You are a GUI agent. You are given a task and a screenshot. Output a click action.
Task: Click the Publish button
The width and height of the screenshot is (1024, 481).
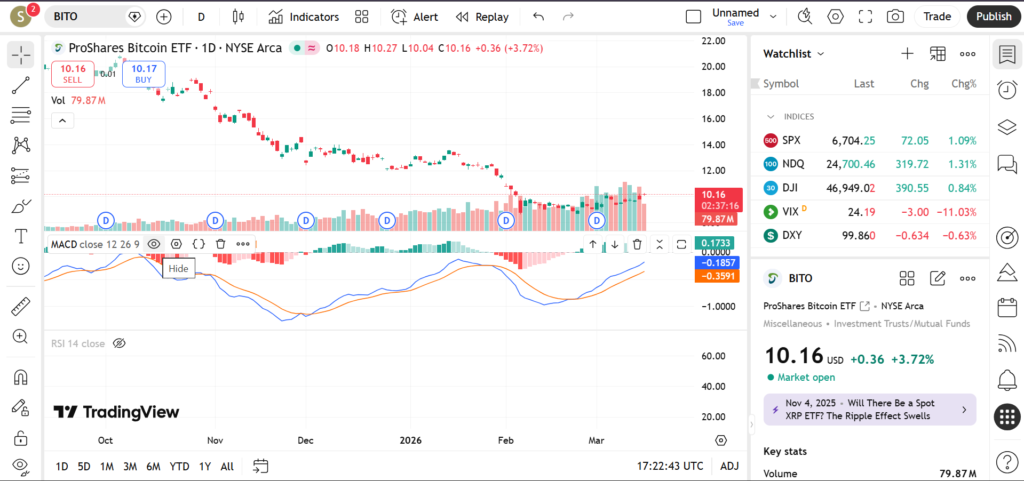coord(993,17)
